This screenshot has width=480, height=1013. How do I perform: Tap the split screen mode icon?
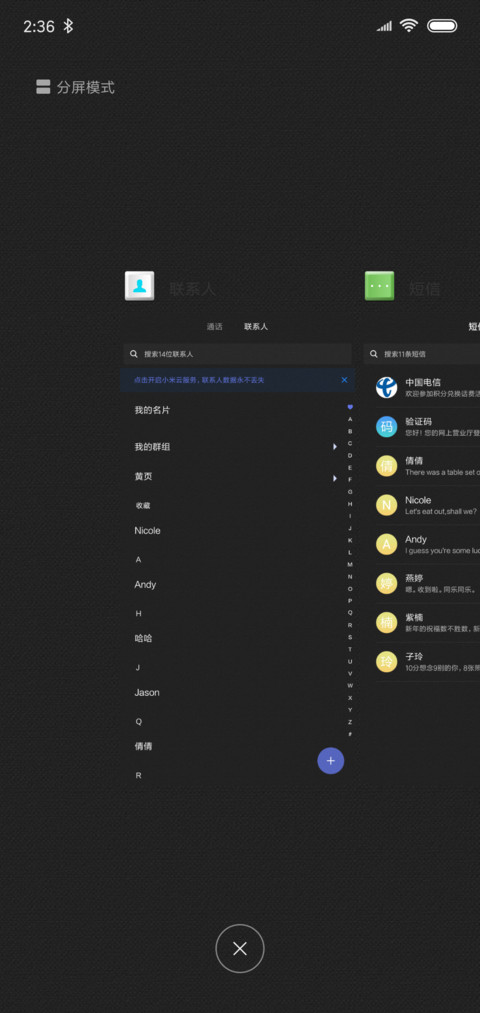[43, 87]
